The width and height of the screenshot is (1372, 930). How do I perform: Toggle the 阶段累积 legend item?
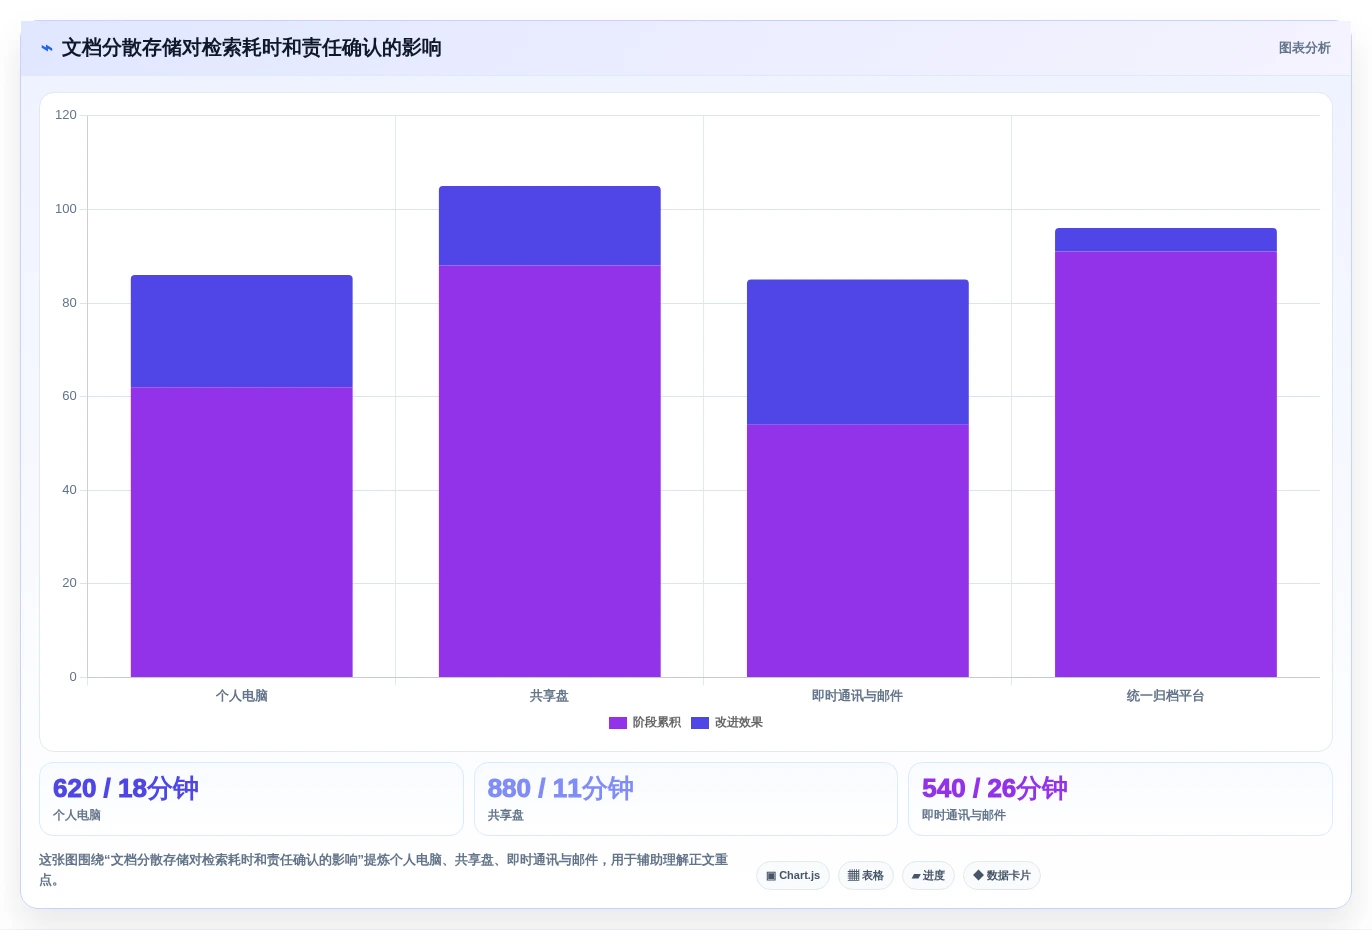(x=645, y=723)
